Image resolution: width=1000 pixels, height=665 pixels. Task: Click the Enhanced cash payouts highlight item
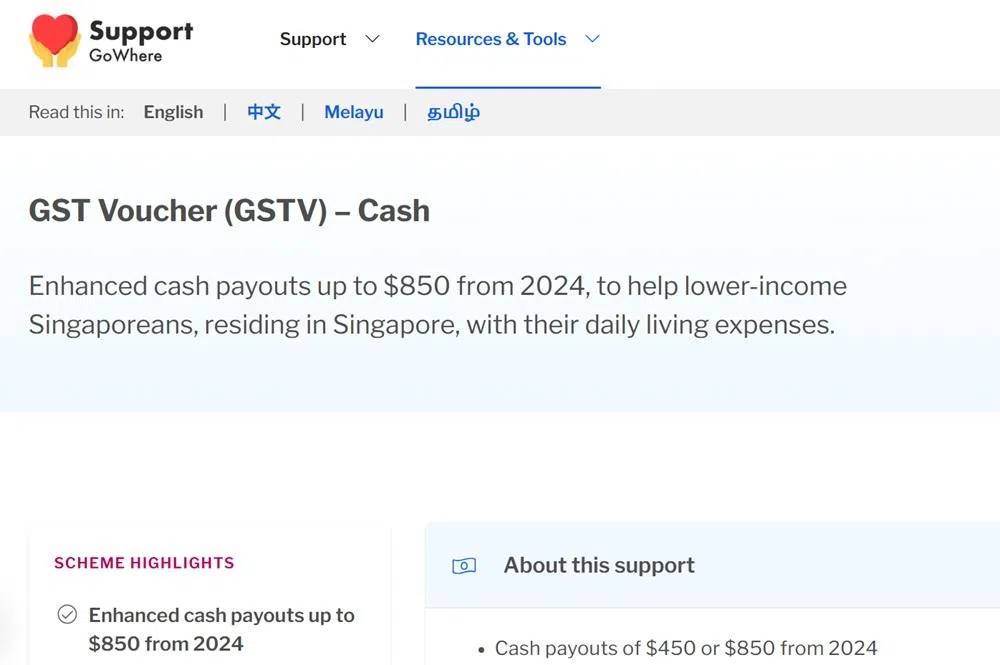click(x=221, y=629)
